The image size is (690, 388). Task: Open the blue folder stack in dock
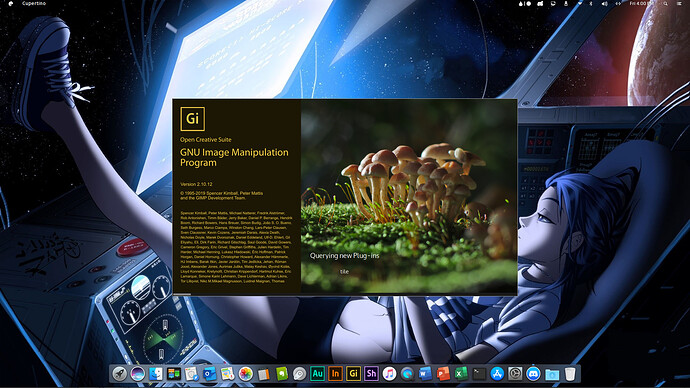point(552,374)
